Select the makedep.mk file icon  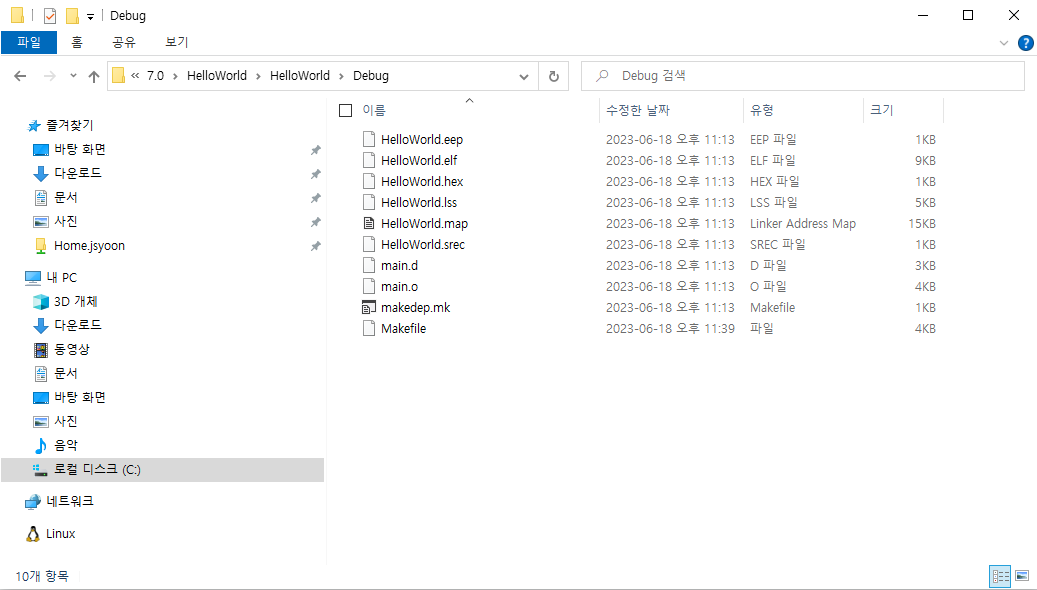[x=369, y=308]
